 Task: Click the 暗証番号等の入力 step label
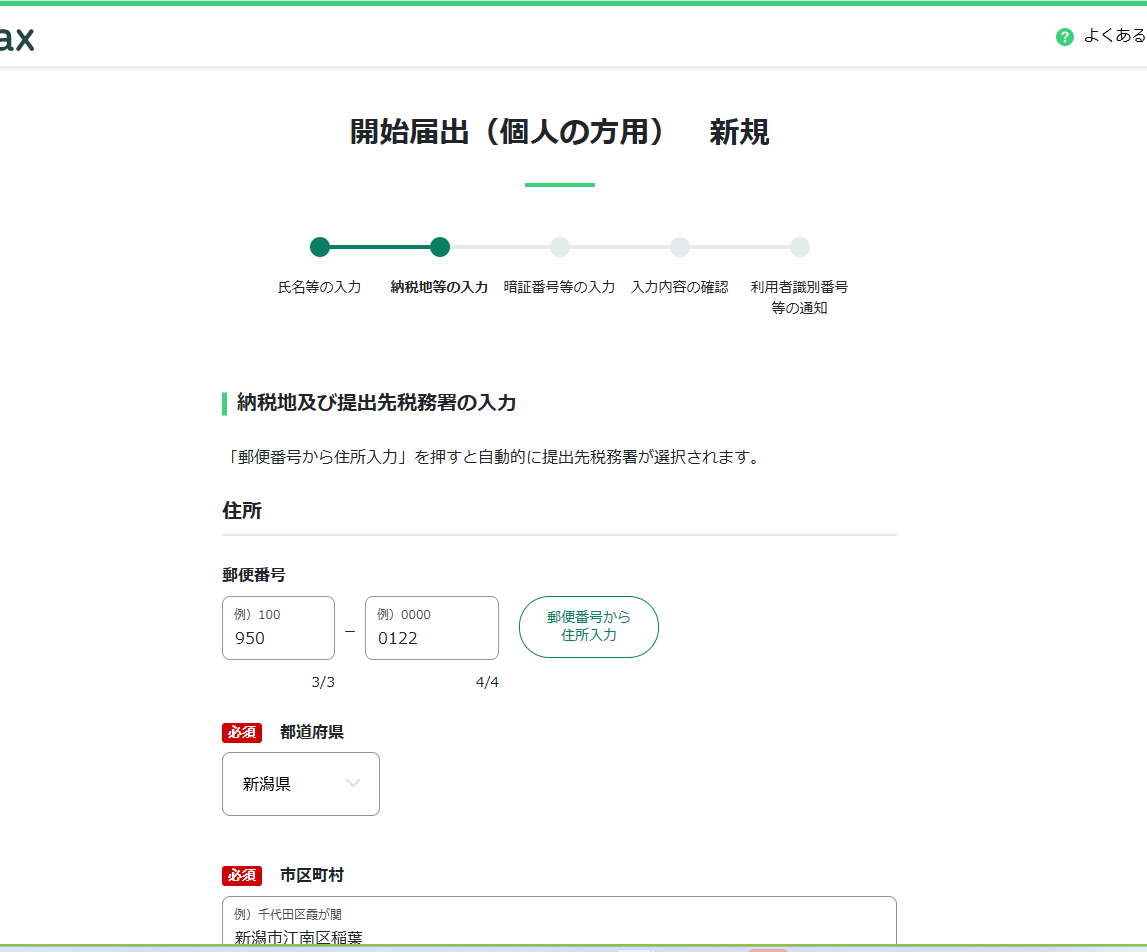(x=560, y=287)
